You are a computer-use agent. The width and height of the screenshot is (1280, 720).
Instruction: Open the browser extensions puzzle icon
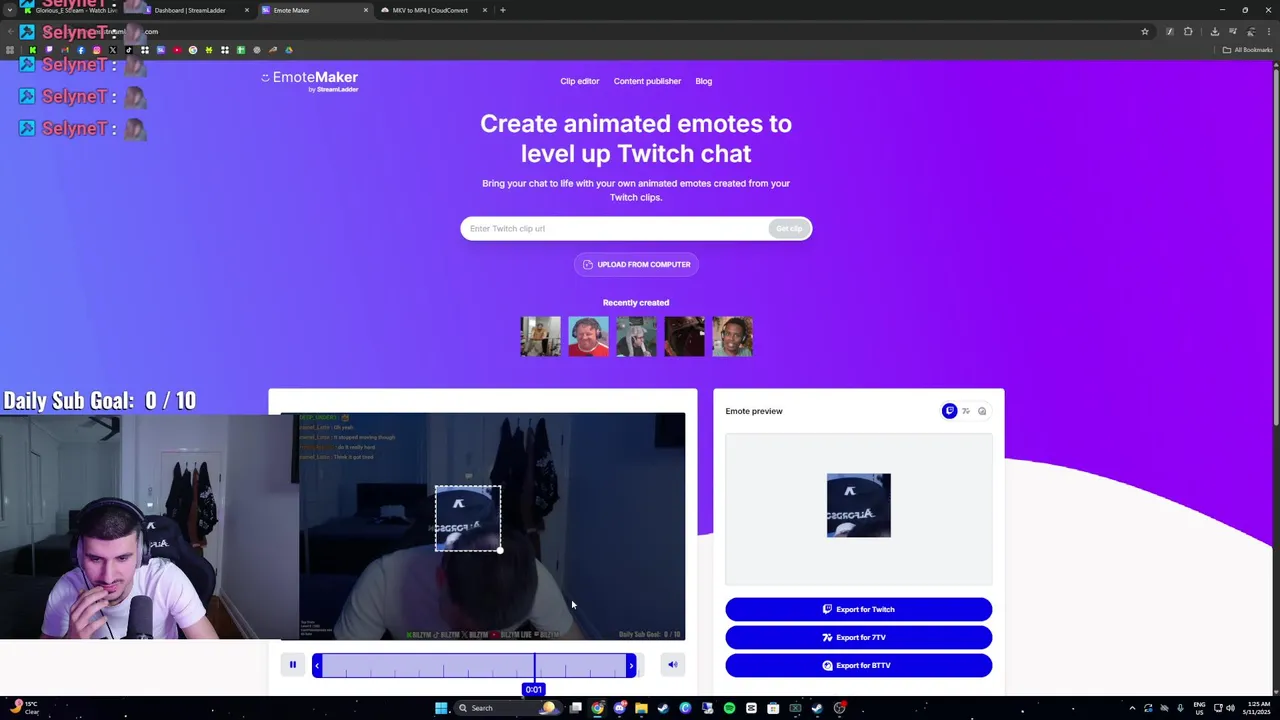pyautogui.click(x=1188, y=31)
